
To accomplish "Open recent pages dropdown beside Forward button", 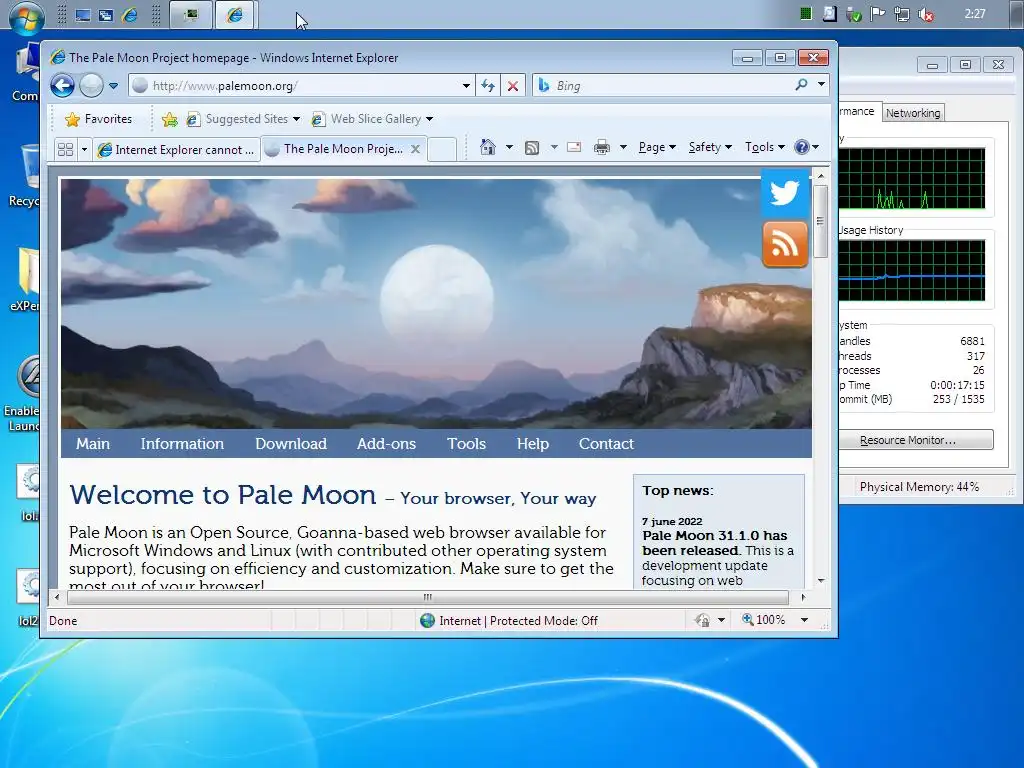I will tap(114, 86).
